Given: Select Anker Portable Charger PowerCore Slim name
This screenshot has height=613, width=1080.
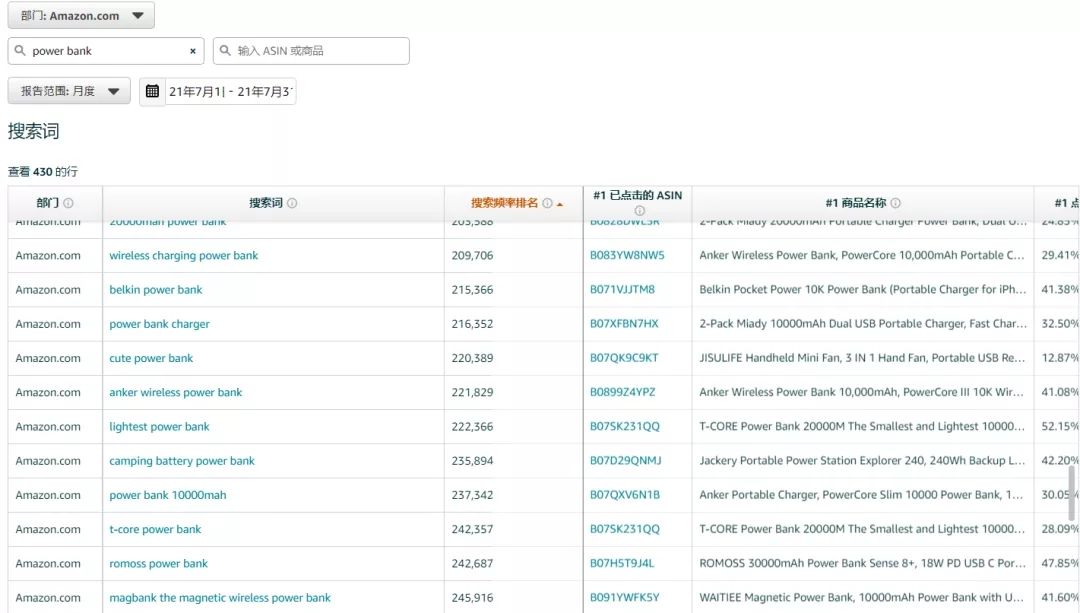Looking at the screenshot, I should [x=861, y=495].
